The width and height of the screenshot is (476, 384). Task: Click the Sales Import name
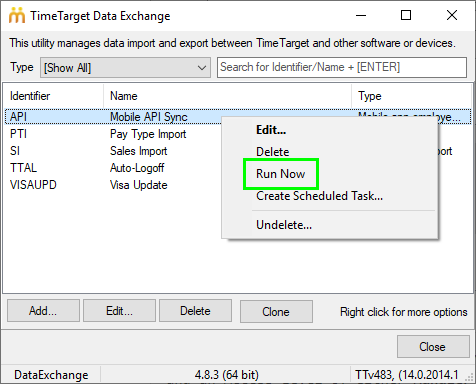[139, 151]
